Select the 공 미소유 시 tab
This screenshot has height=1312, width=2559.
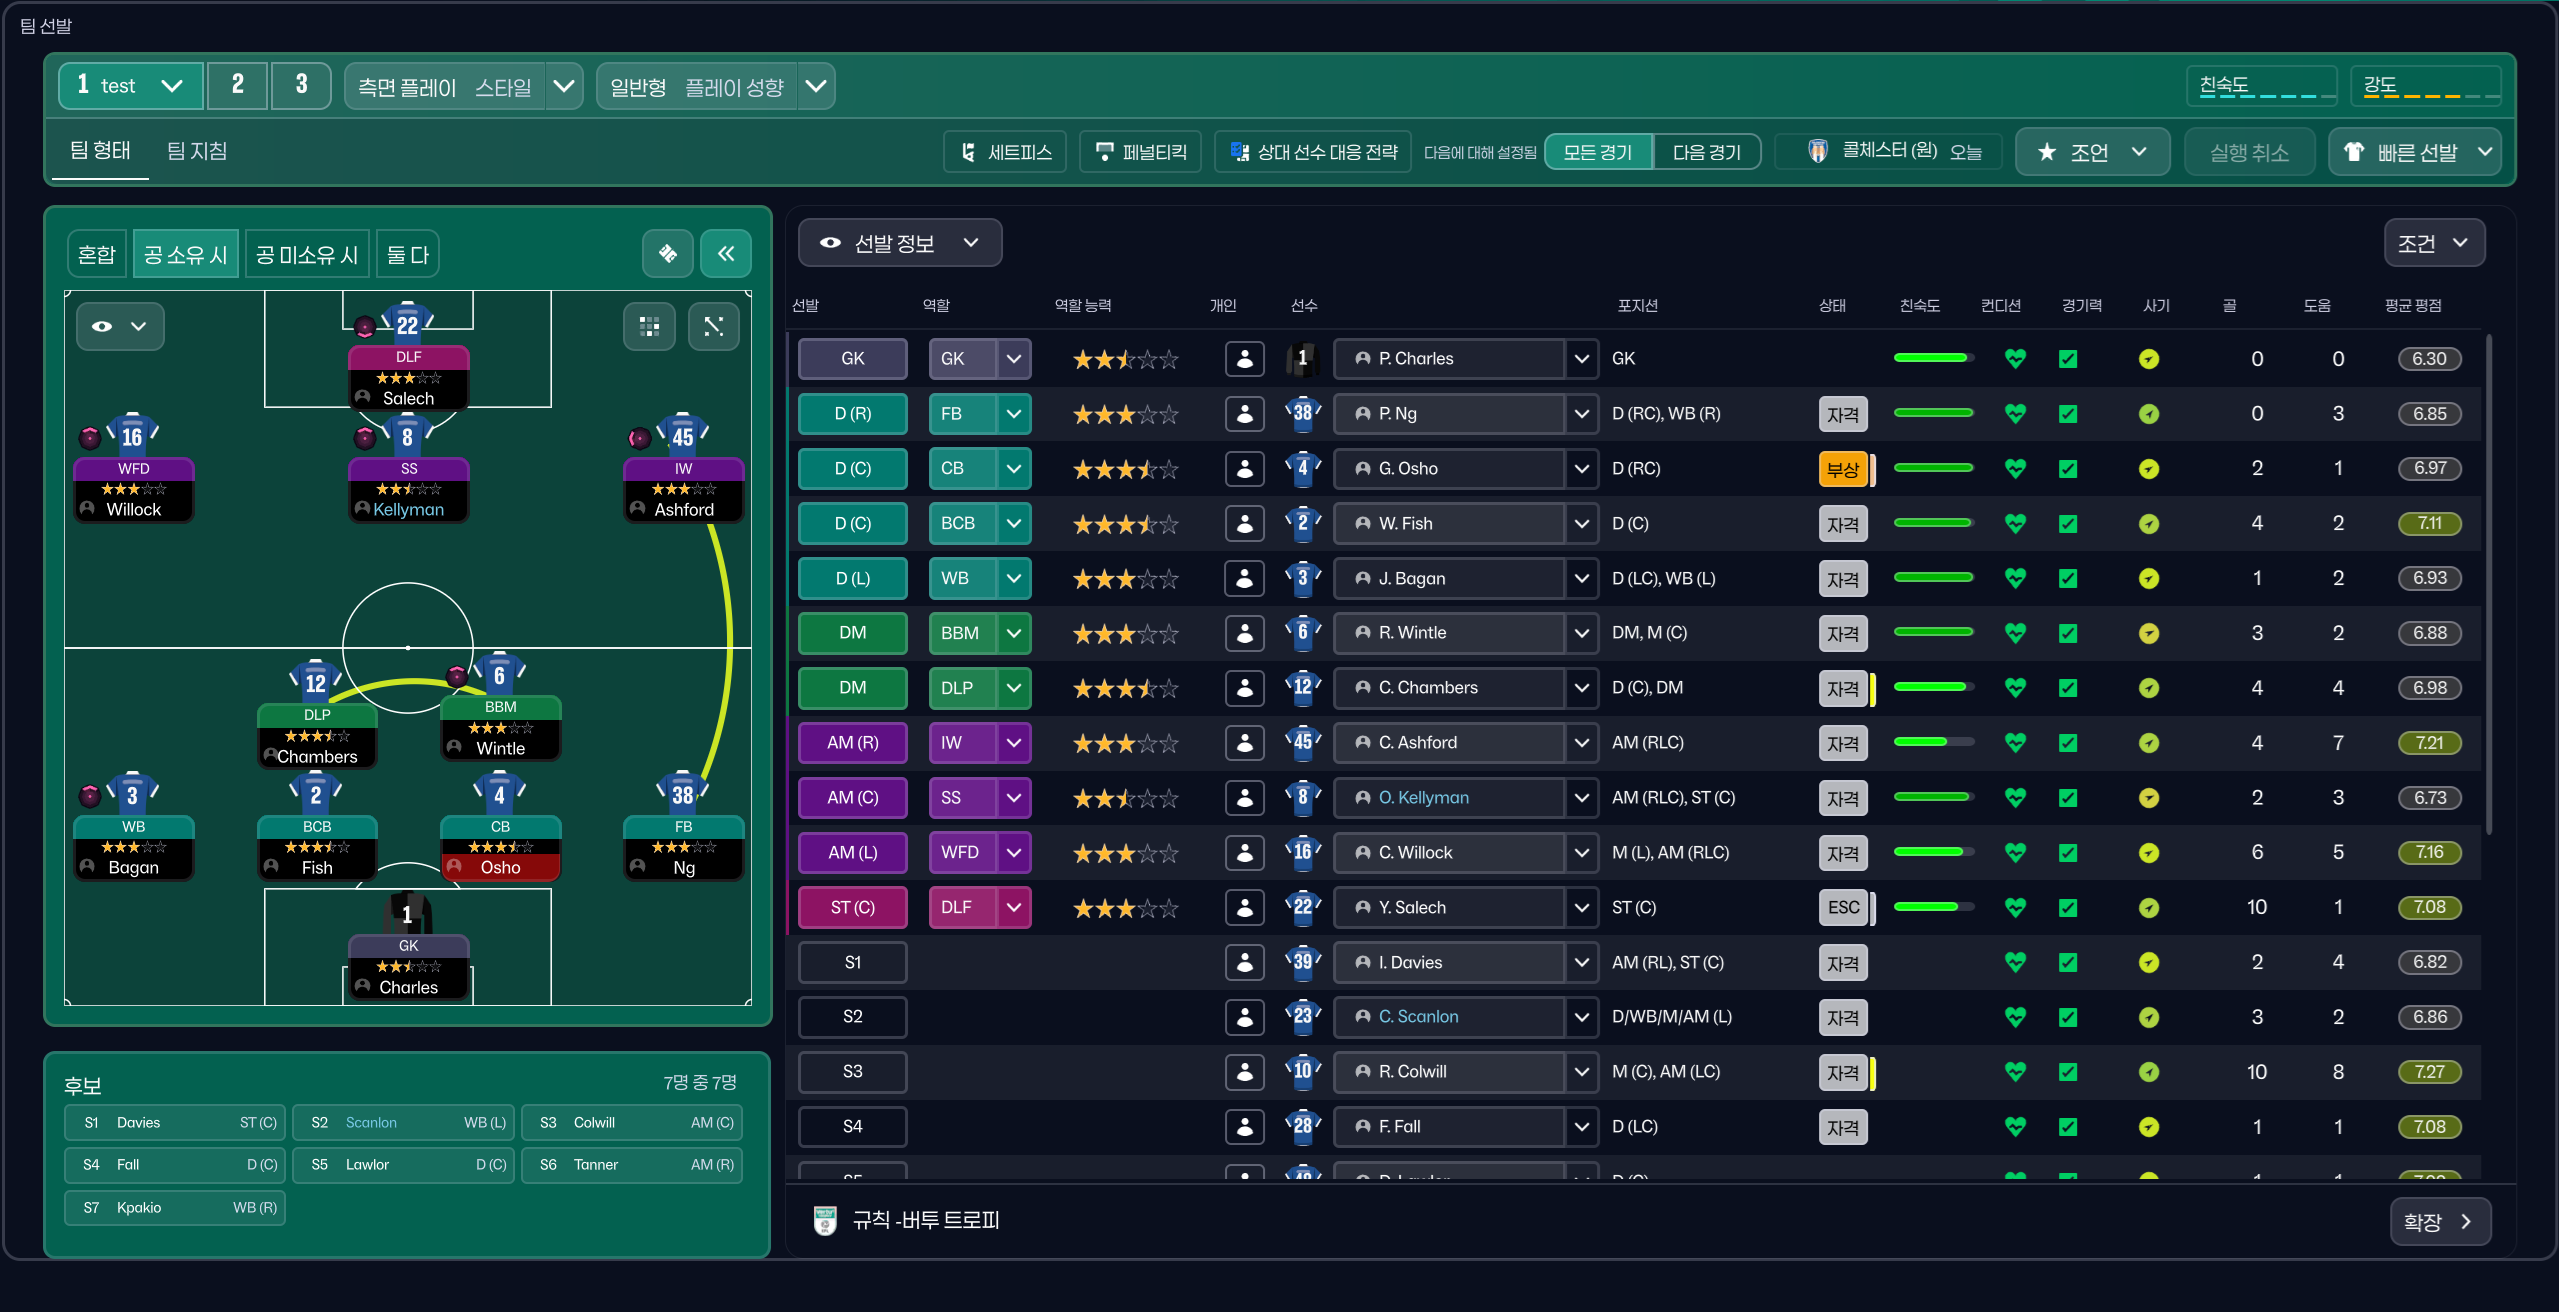coord(307,254)
